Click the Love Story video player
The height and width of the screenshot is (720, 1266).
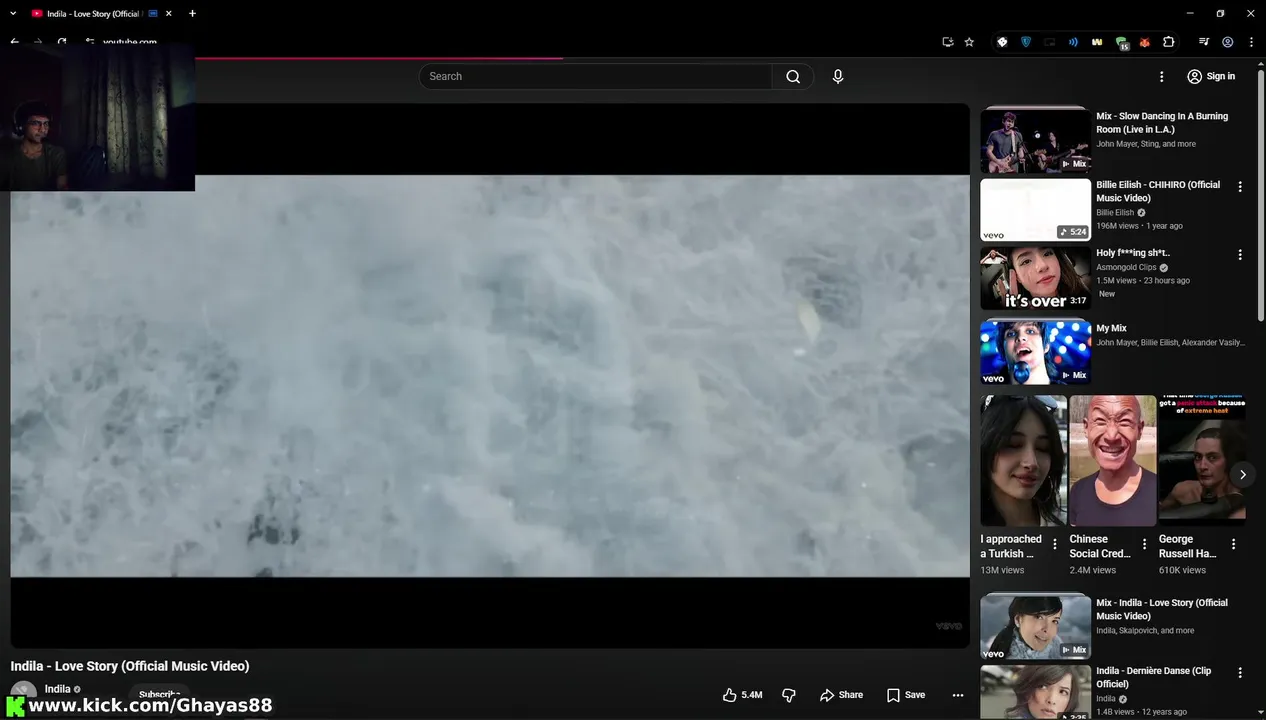point(490,376)
